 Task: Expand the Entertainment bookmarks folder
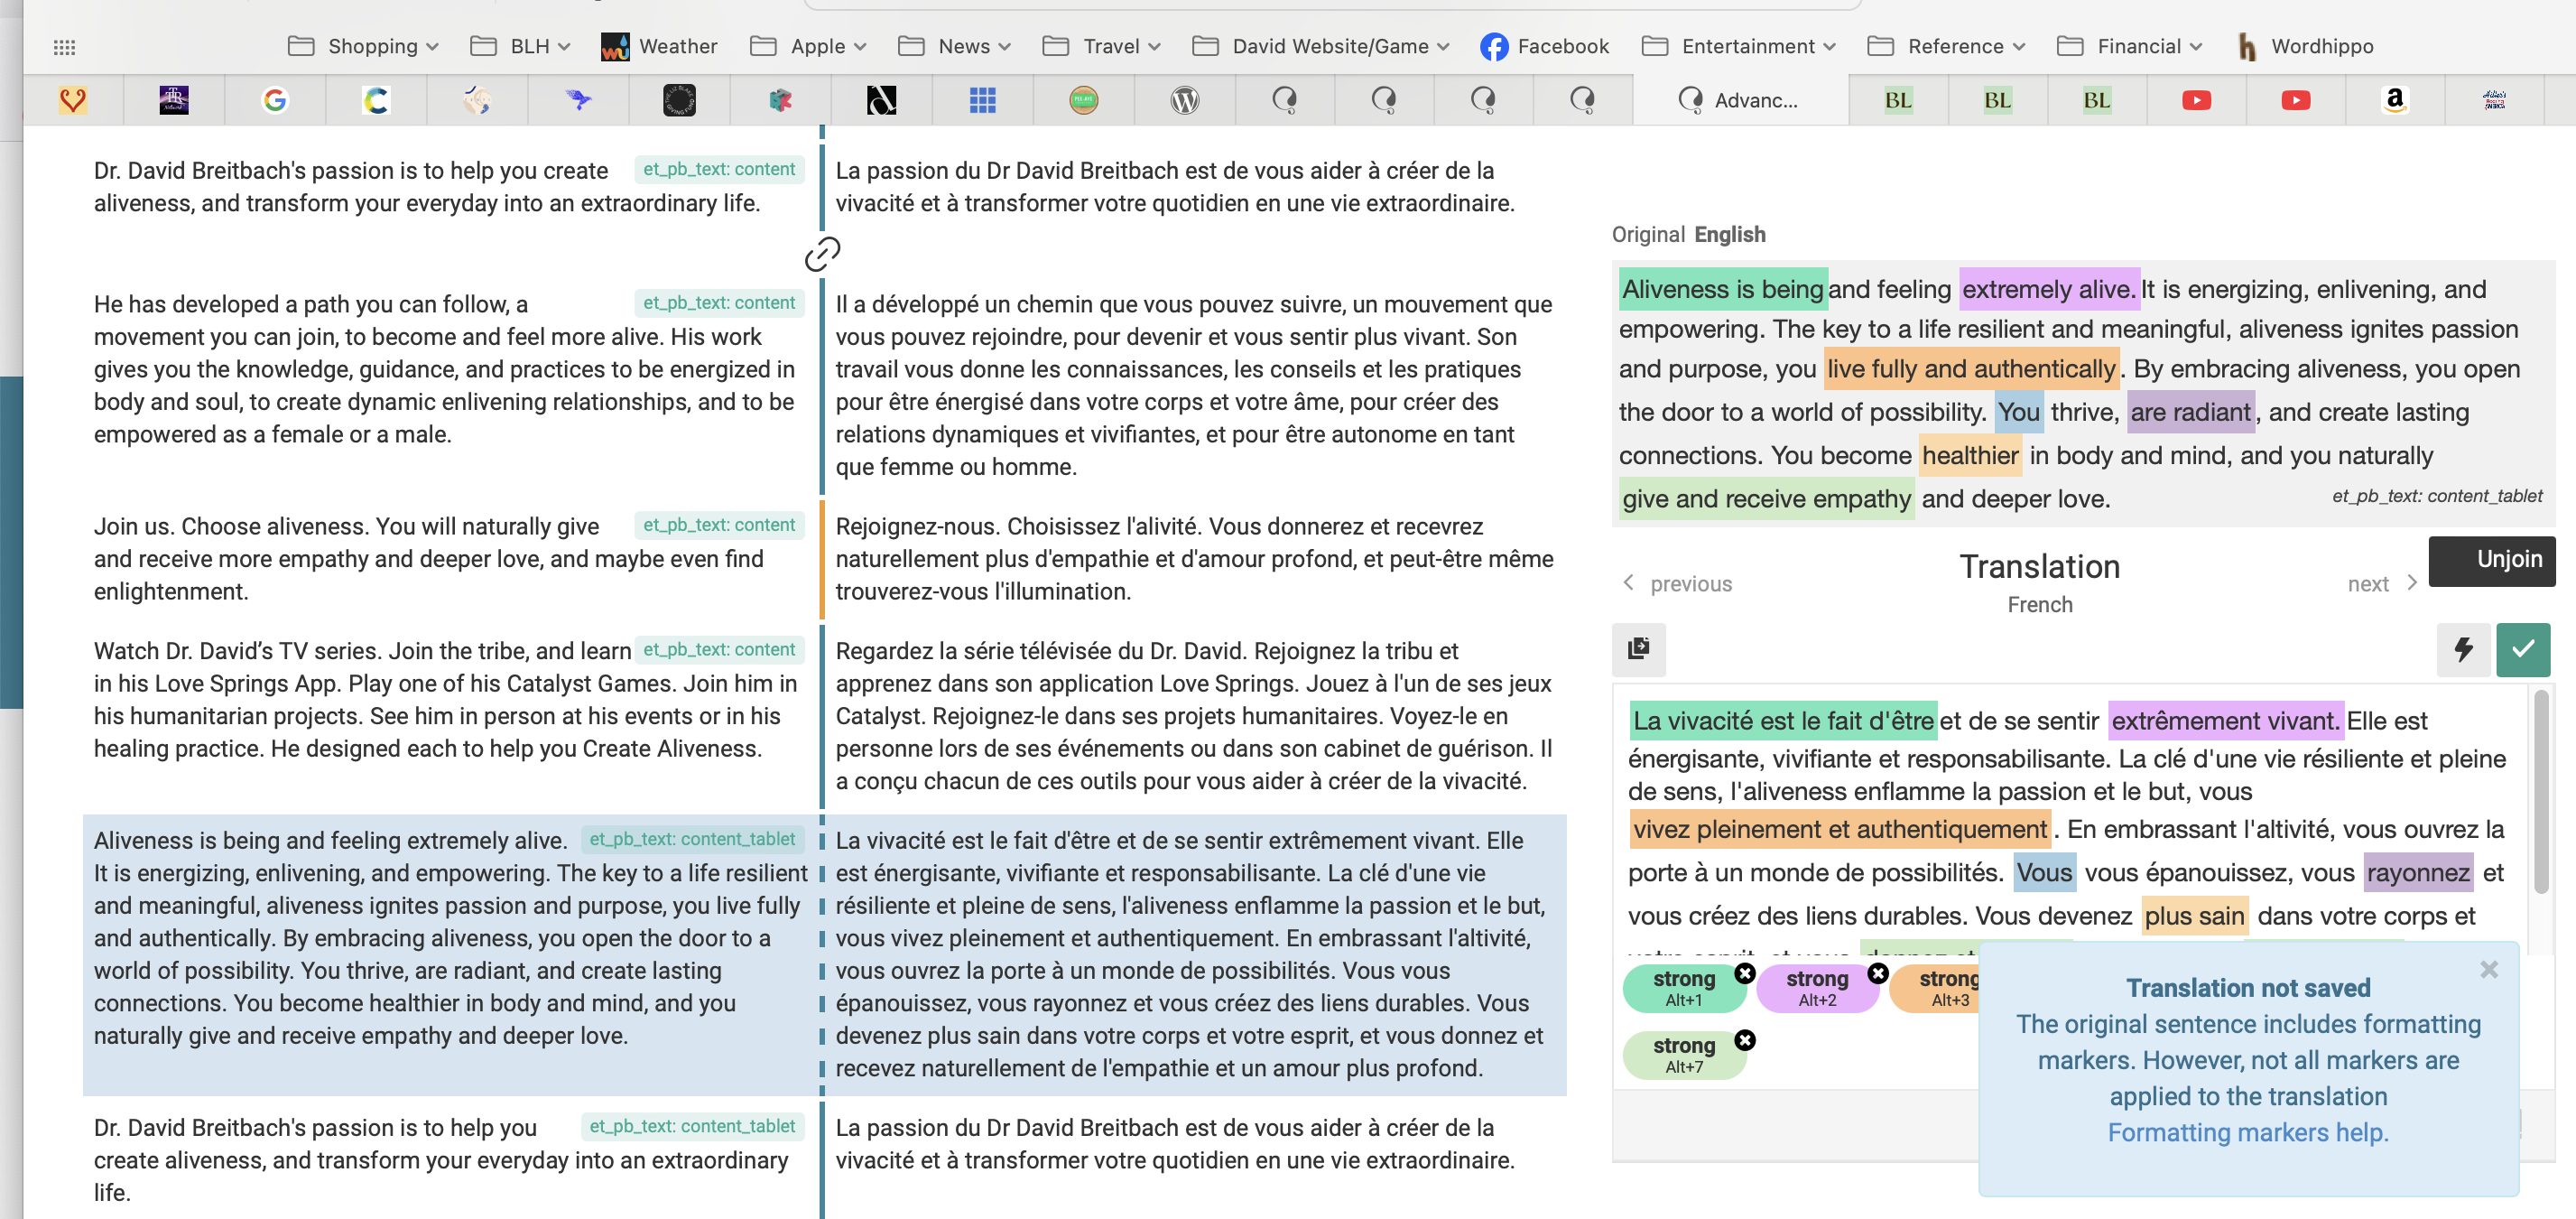1738,47
